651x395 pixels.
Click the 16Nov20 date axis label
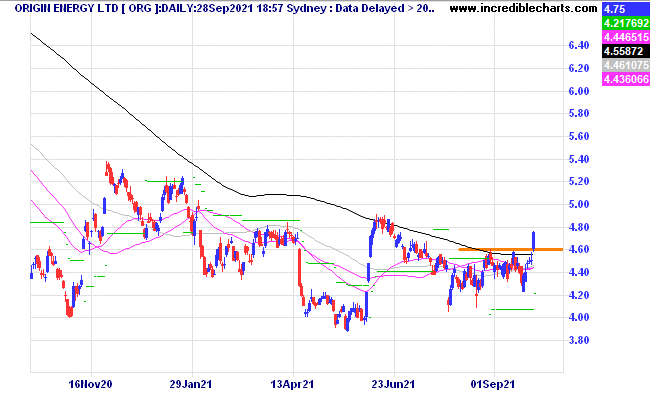(90, 384)
